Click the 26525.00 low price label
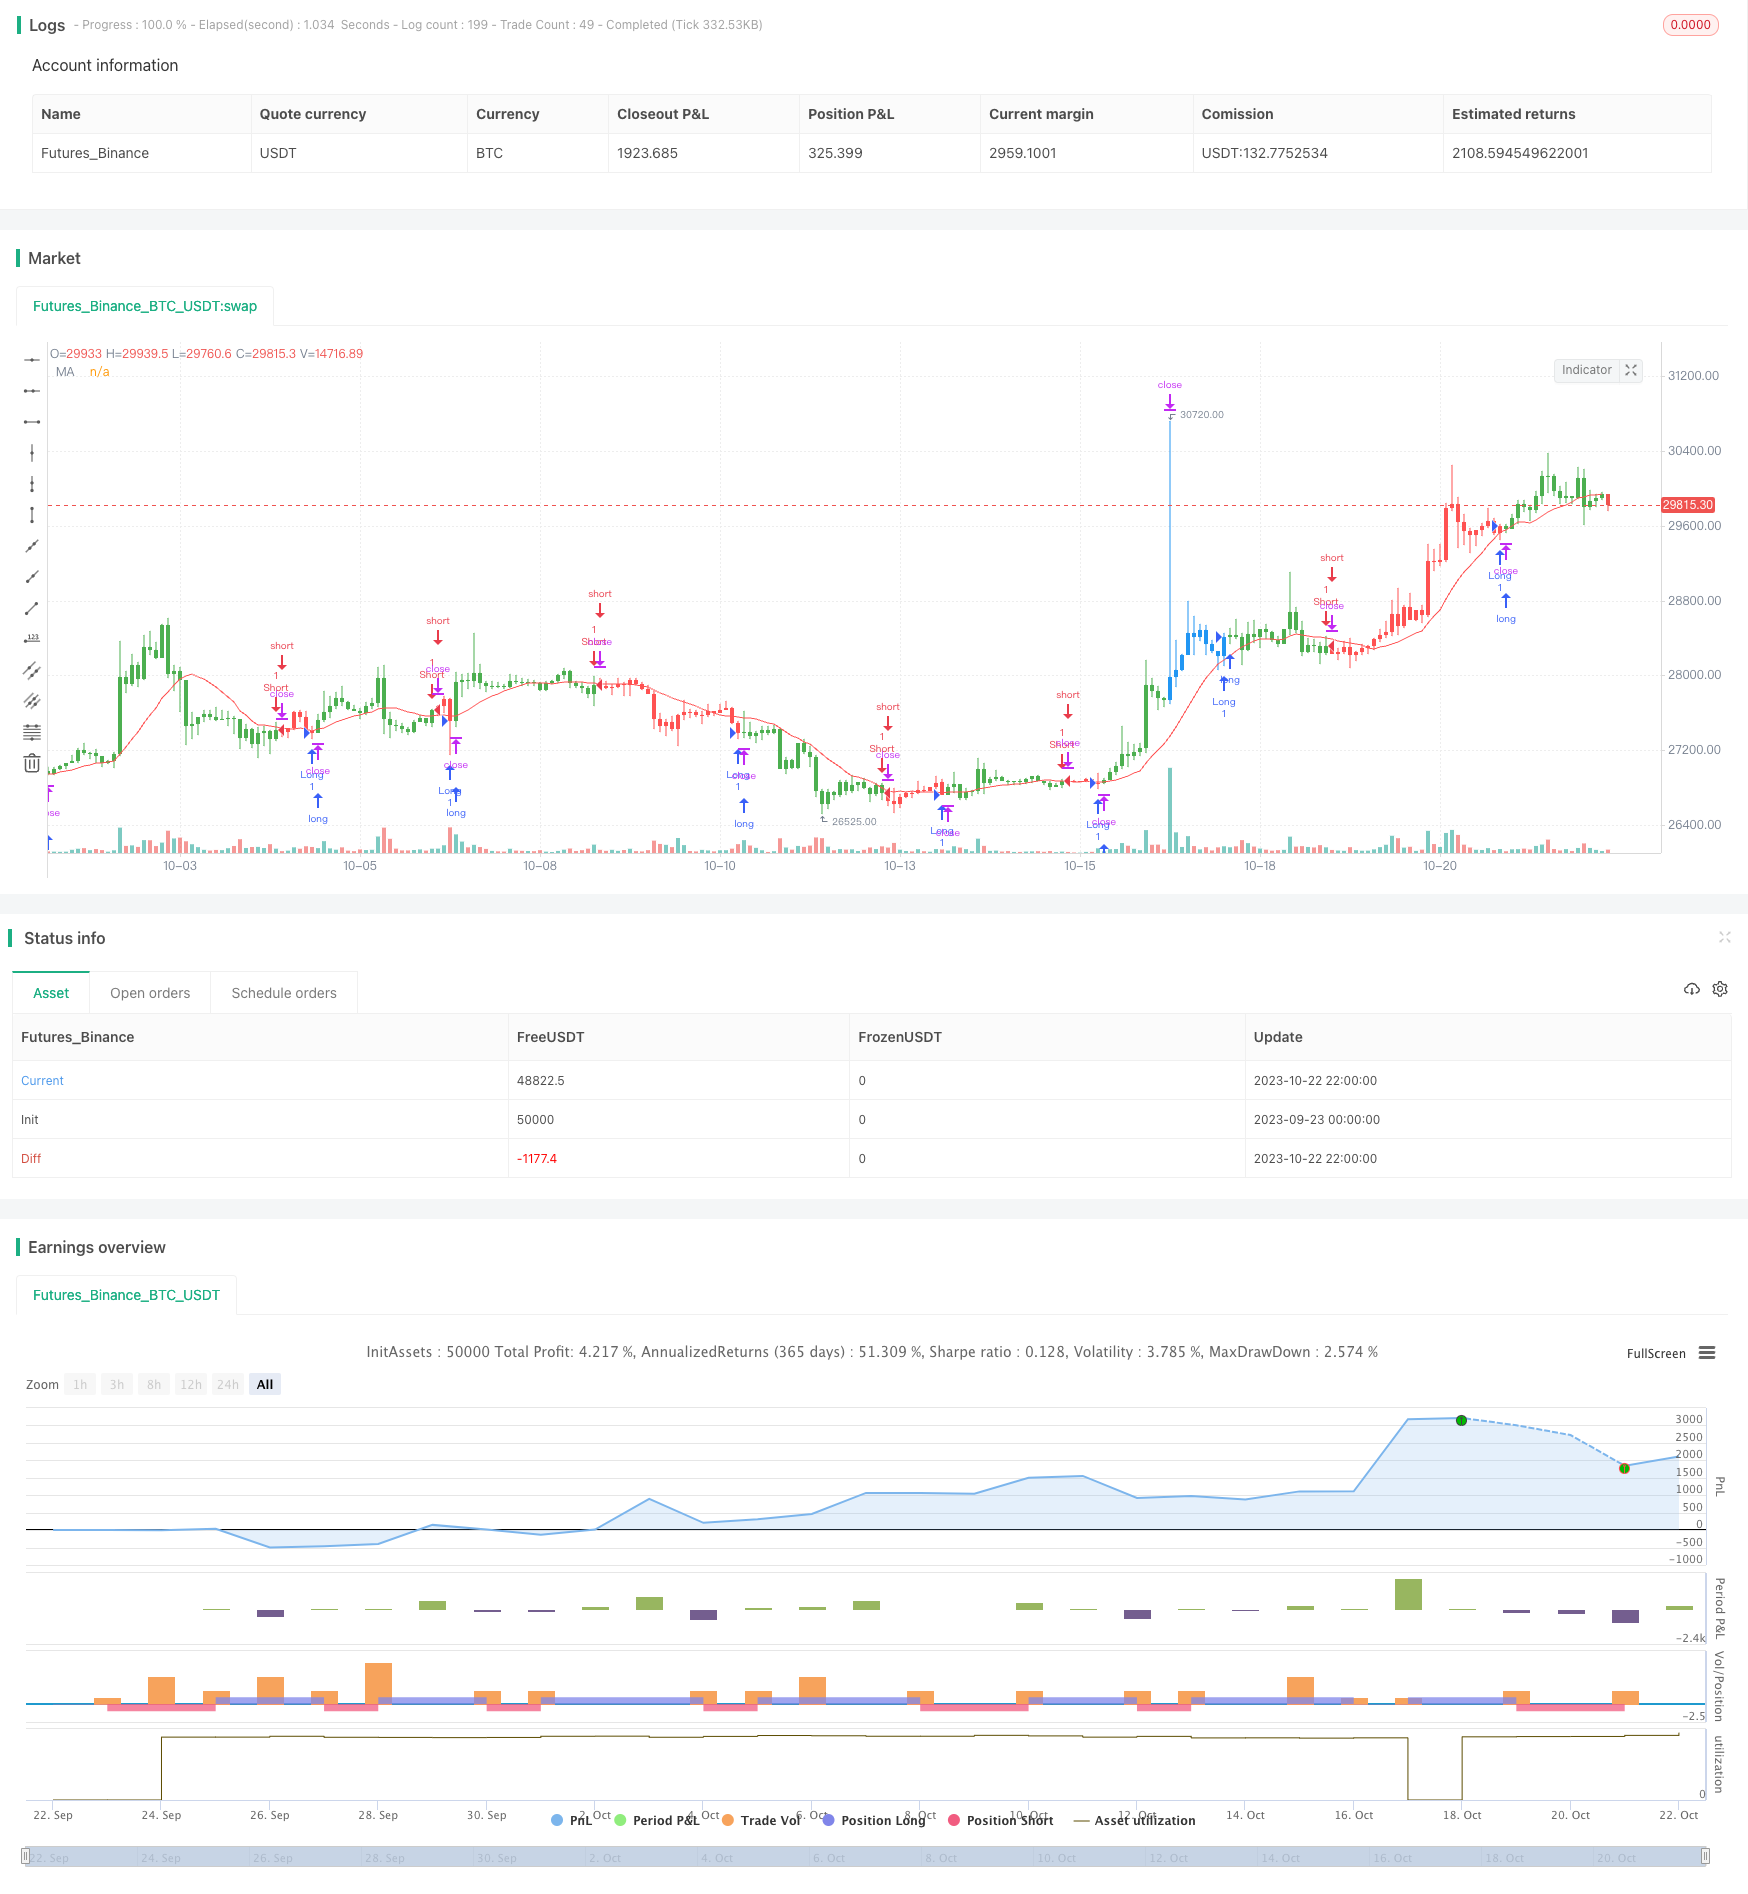The height and width of the screenshot is (1894, 1748). pos(854,821)
